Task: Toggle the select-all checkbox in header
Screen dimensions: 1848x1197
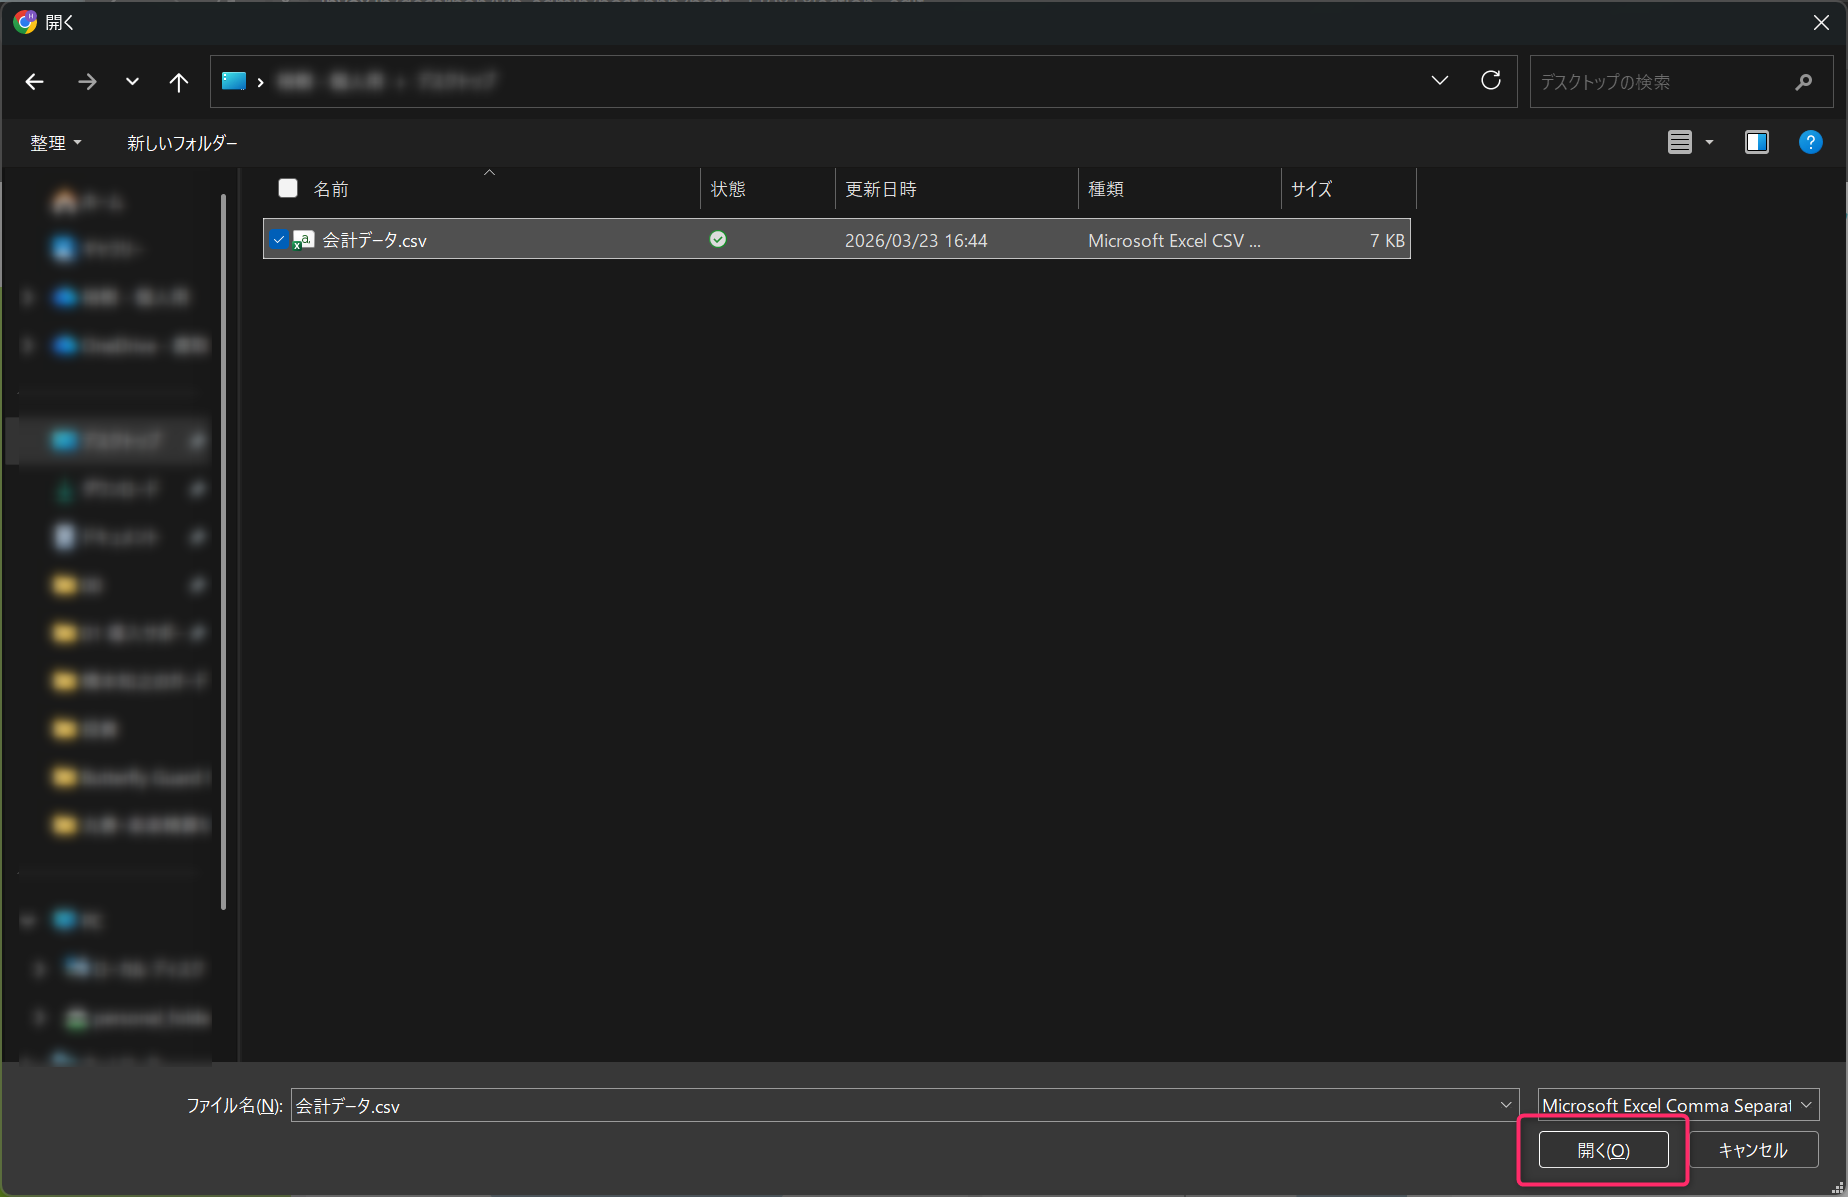Action: (288, 189)
